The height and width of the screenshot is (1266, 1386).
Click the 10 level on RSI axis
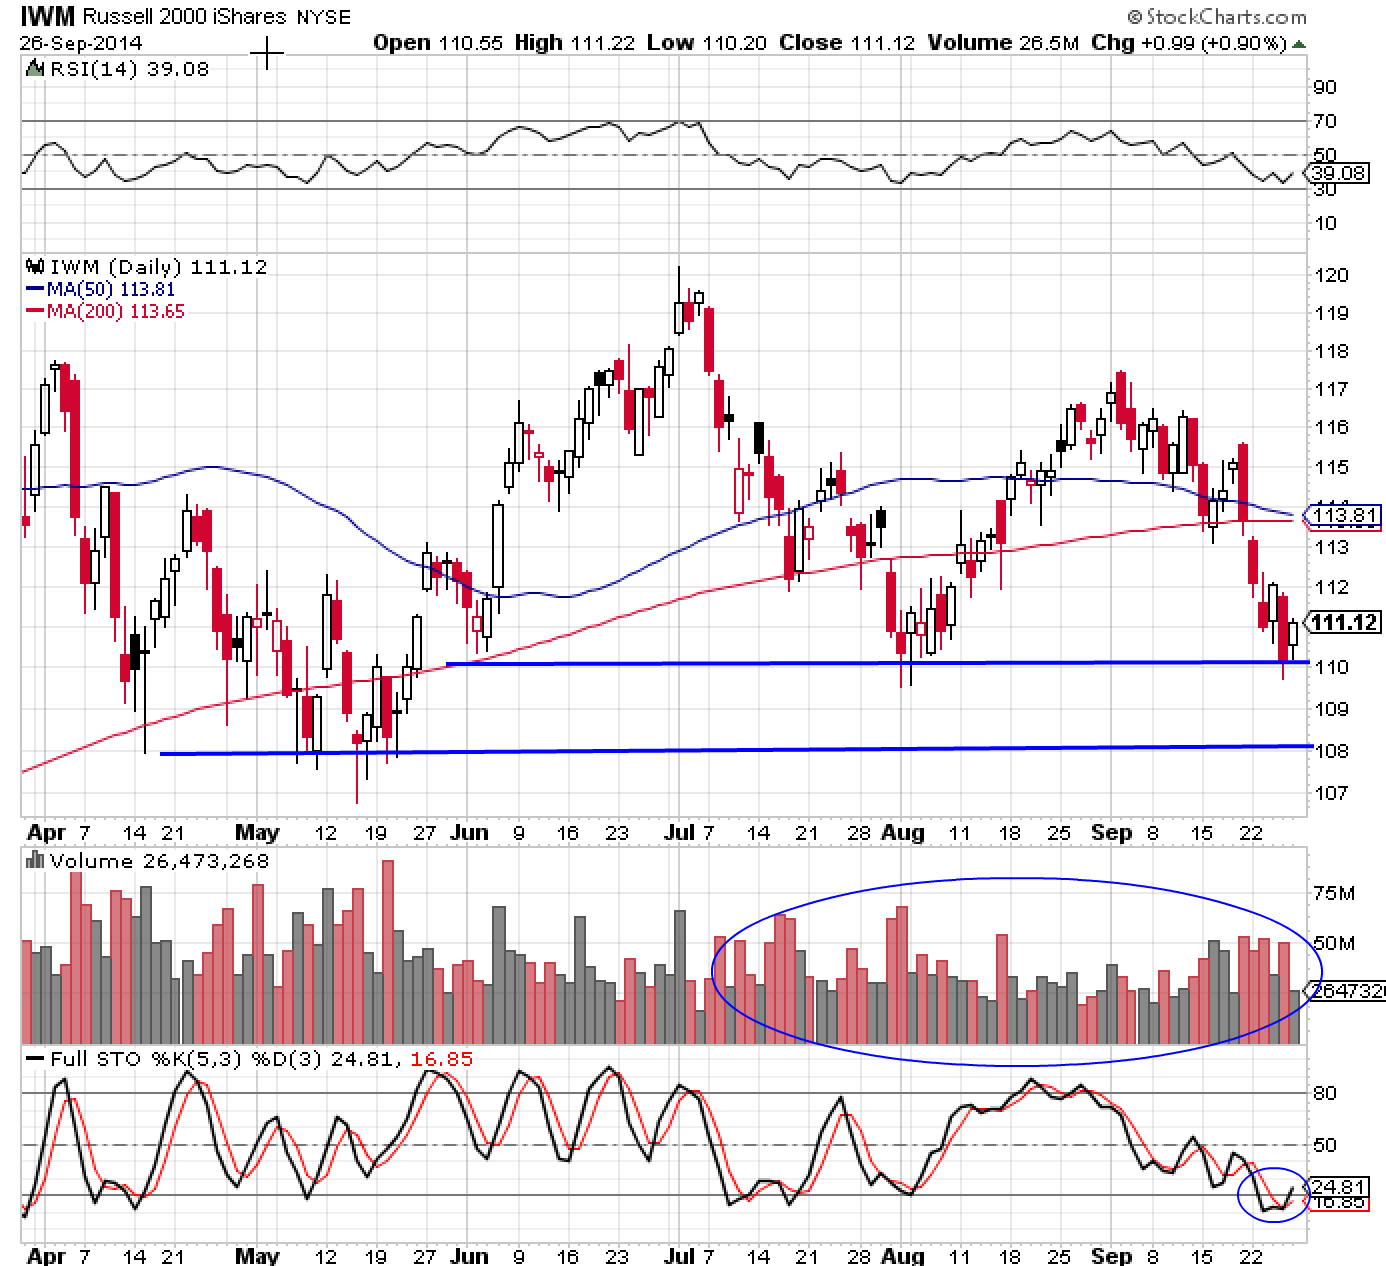tap(1325, 223)
